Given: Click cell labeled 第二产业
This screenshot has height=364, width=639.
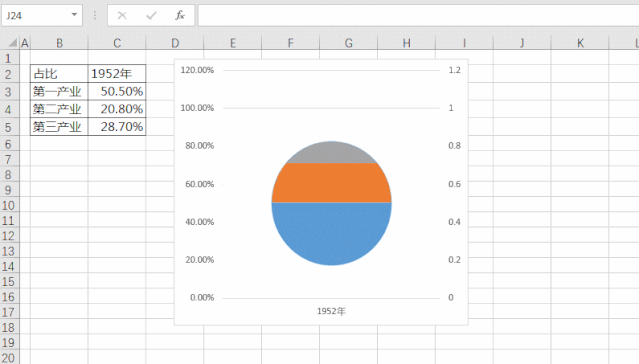Looking at the screenshot, I should click(x=59, y=109).
